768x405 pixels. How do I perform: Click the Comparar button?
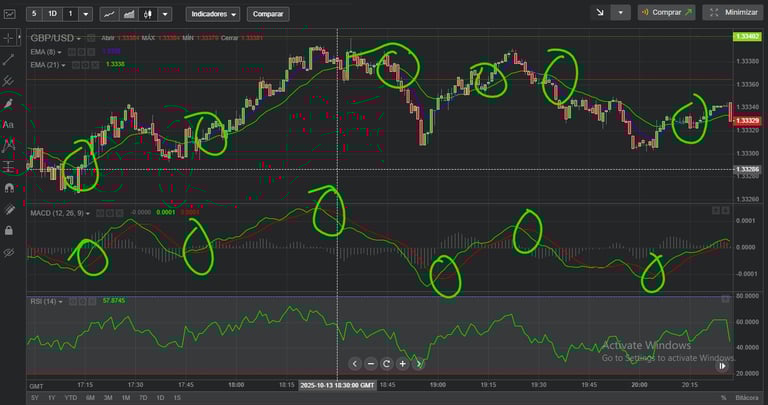pyautogui.click(x=268, y=14)
